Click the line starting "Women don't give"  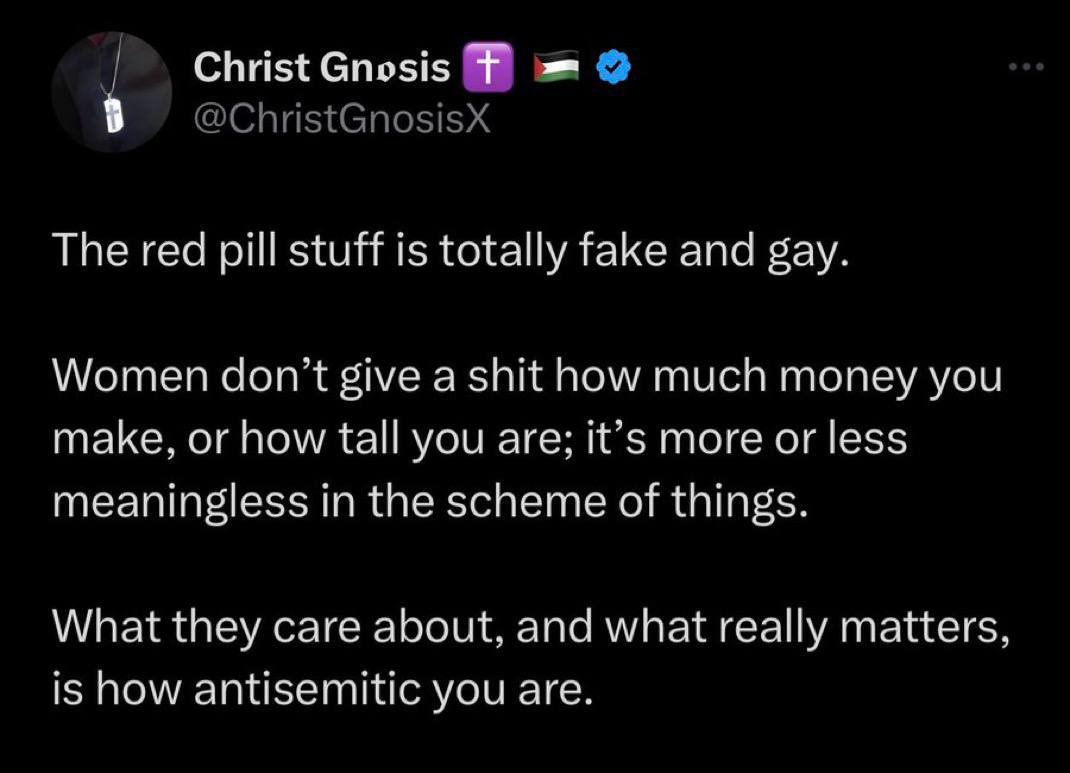[527, 377]
